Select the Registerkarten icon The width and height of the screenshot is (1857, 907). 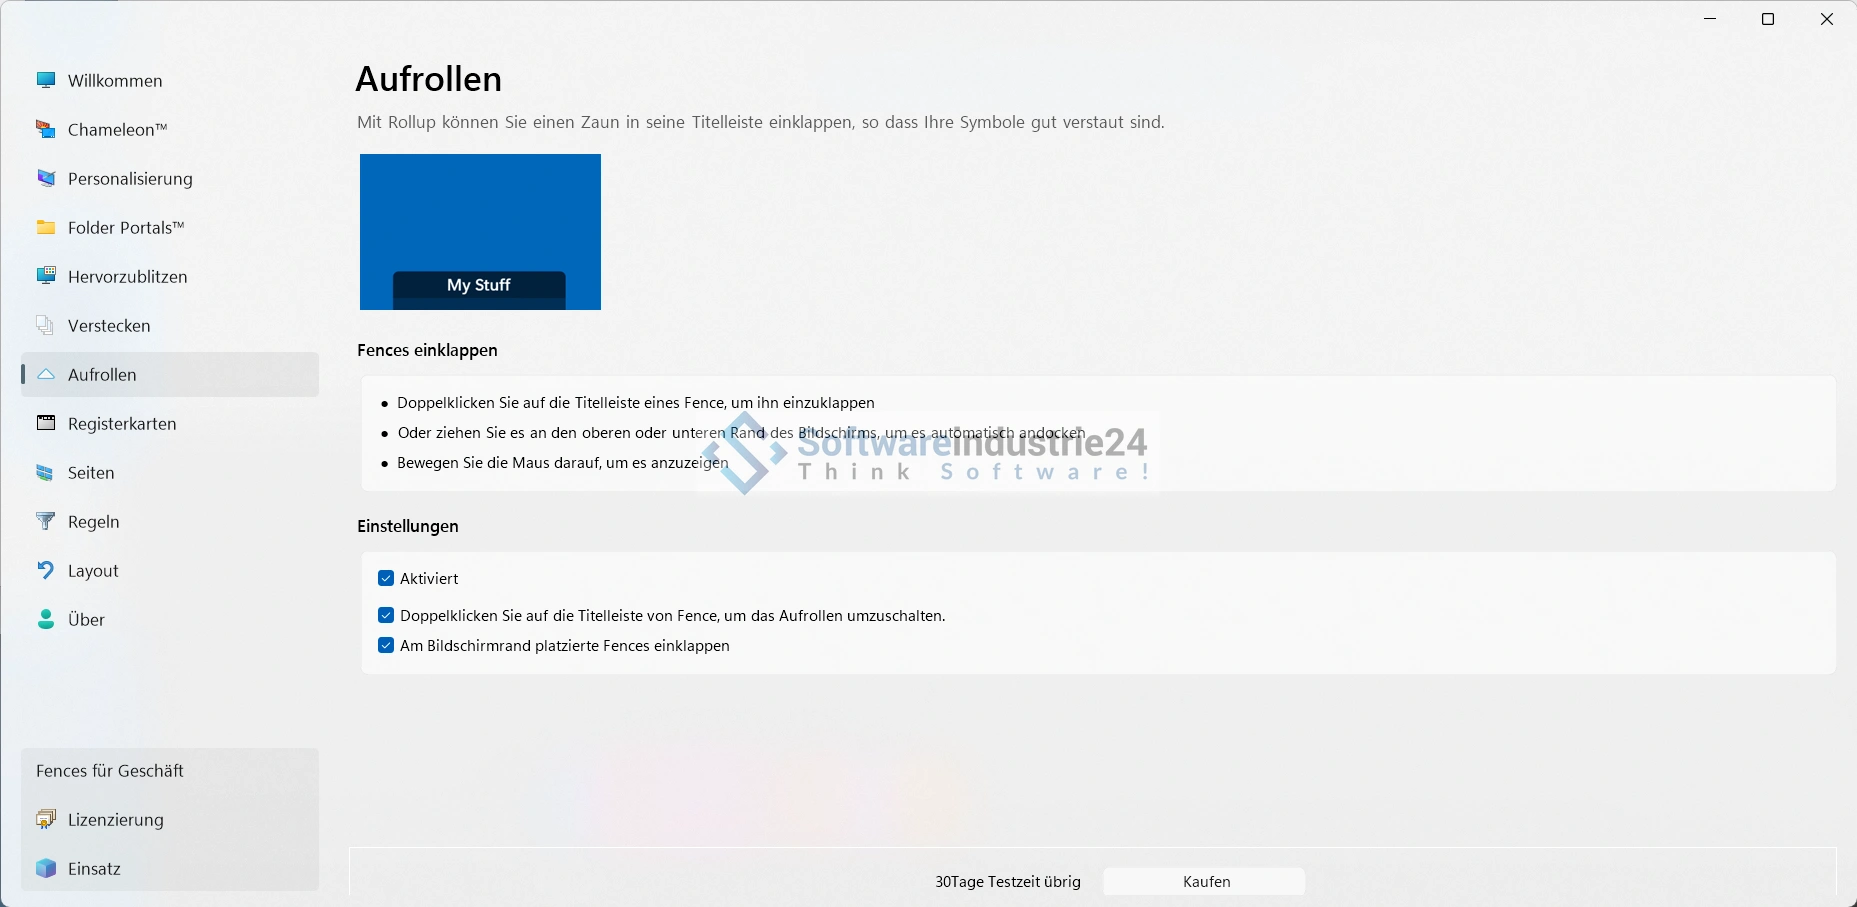tap(46, 424)
